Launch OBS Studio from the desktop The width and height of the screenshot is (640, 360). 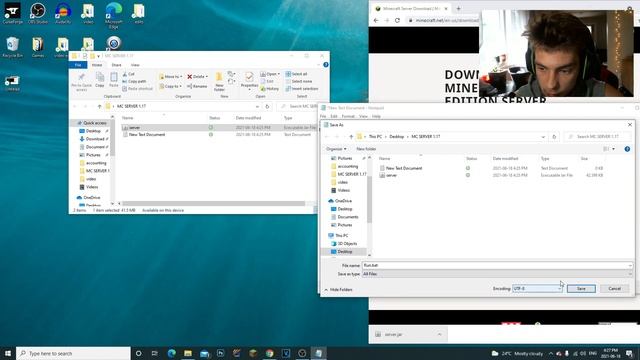coord(38,13)
